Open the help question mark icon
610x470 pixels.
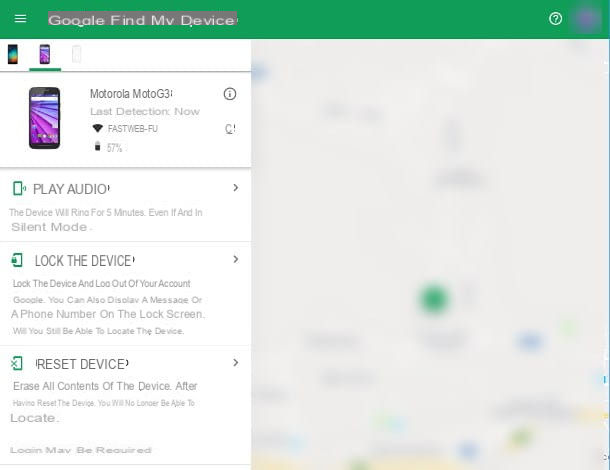tap(555, 19)
